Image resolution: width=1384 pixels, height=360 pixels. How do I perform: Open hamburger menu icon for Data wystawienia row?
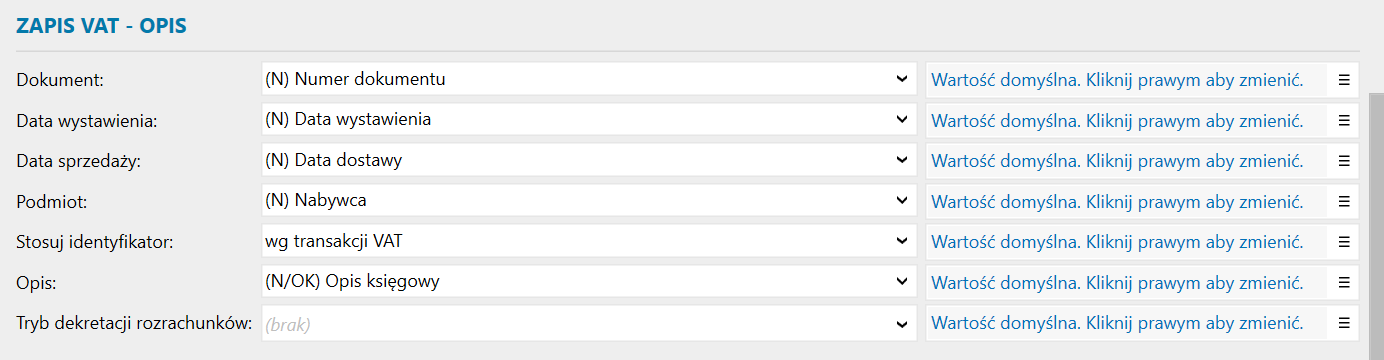(x=1344, y=120)
